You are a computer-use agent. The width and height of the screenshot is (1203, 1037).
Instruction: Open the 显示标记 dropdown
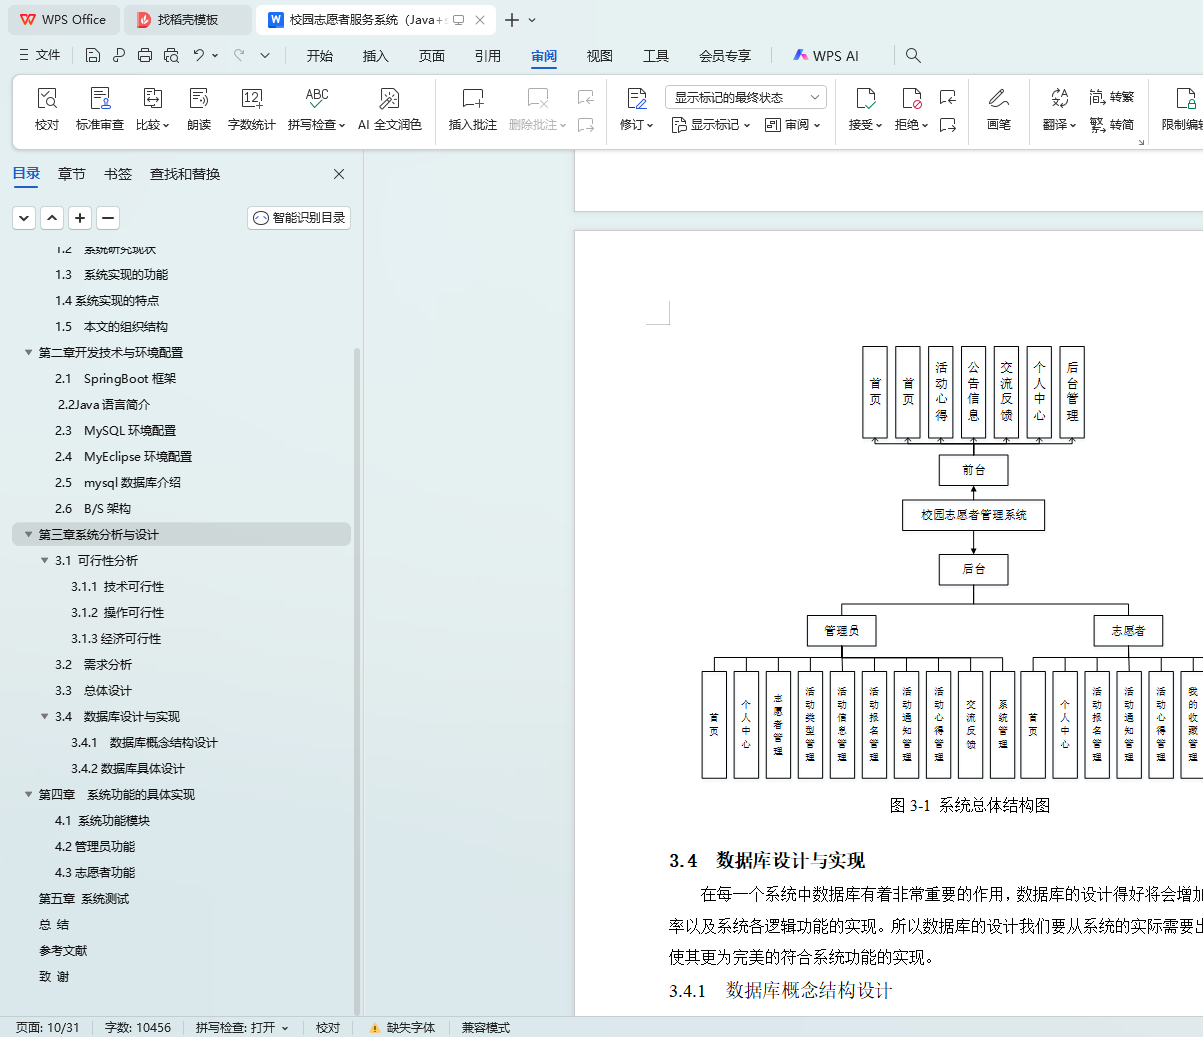710,125
